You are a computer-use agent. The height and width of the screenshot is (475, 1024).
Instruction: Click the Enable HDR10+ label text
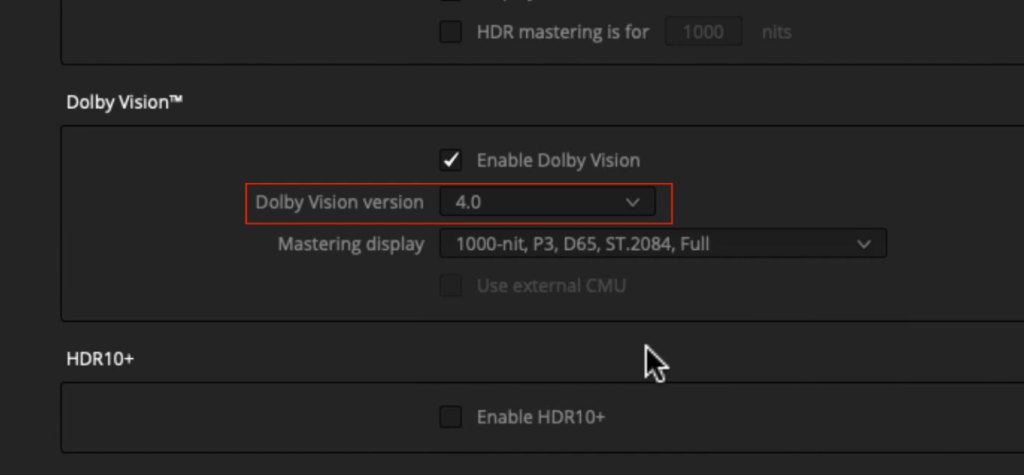pos(541,417)
